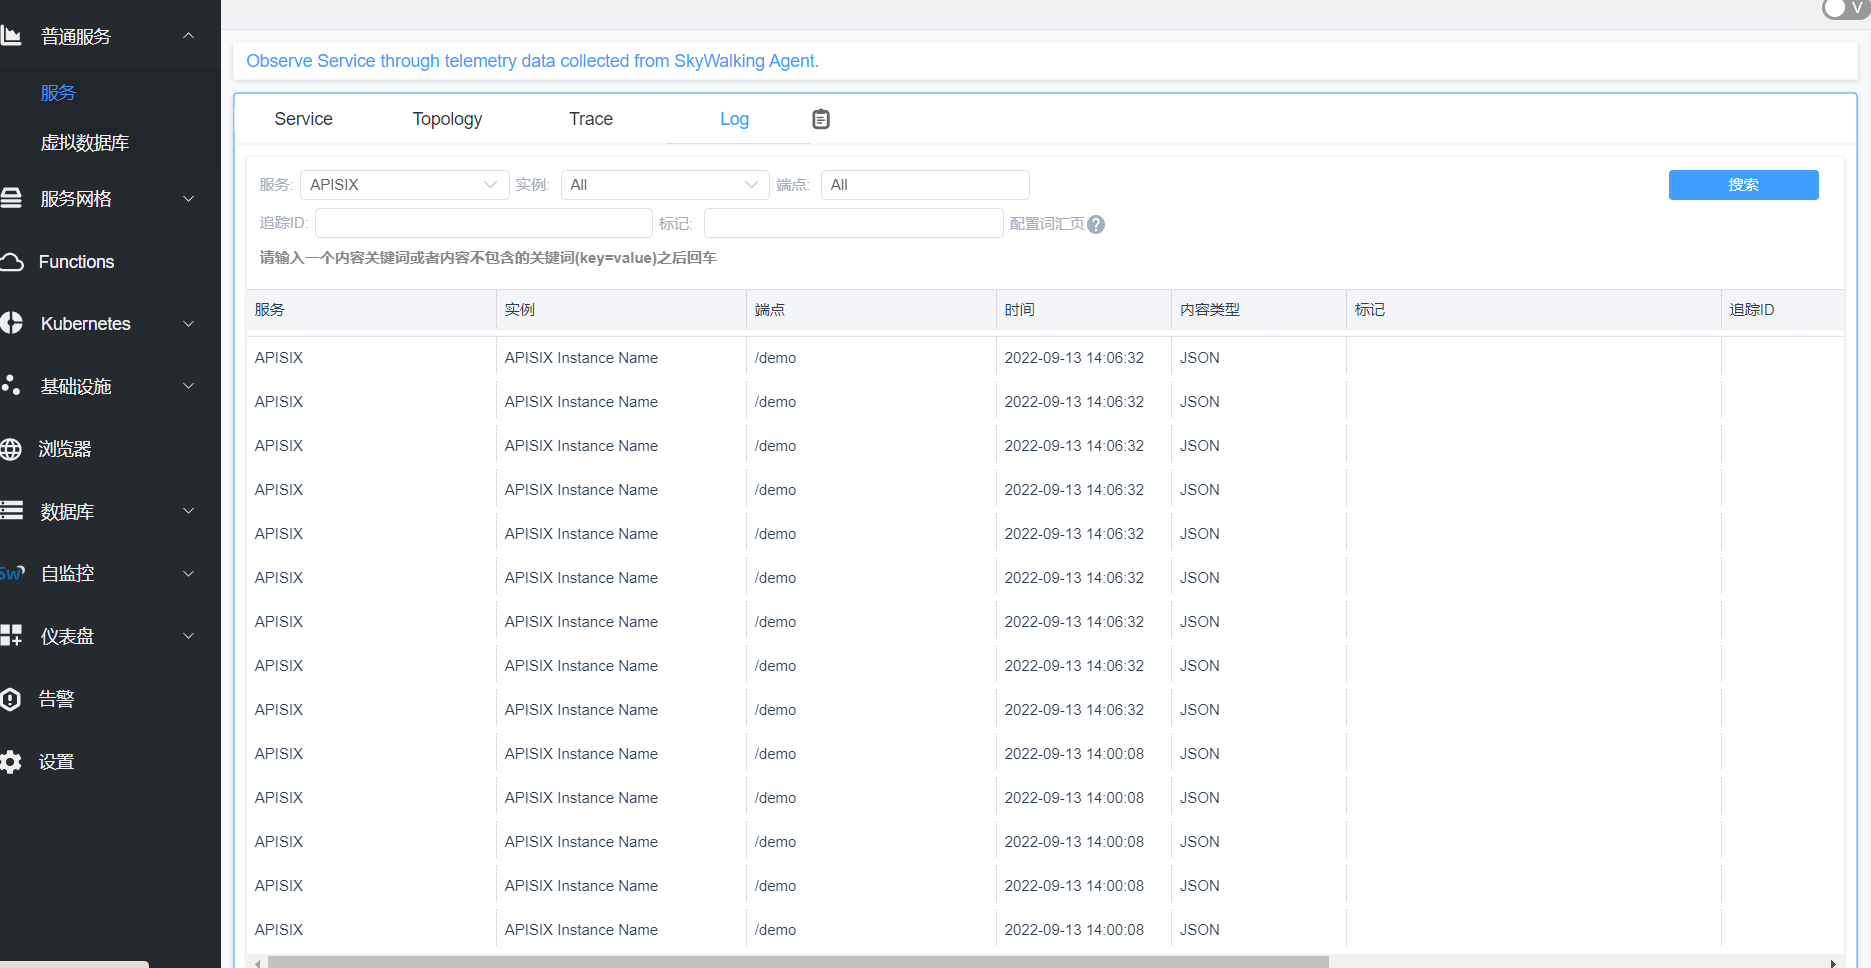Click the scrollbar right arrow under table
This screenshot has height=968, width=1871.
(1832, 963)
